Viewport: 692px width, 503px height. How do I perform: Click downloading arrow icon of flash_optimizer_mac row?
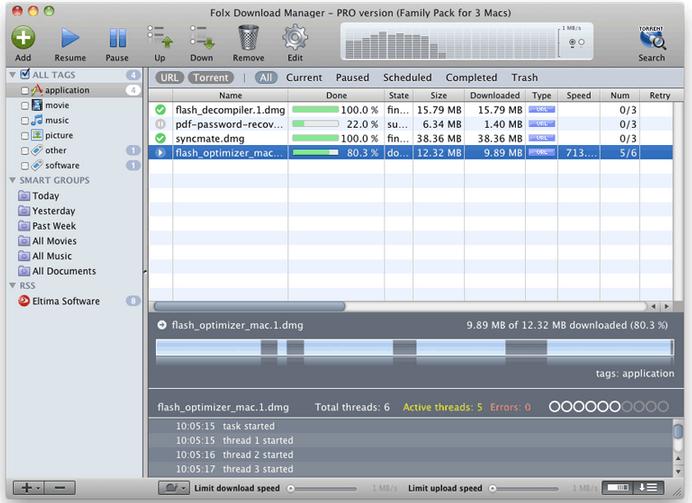(161, 153)
